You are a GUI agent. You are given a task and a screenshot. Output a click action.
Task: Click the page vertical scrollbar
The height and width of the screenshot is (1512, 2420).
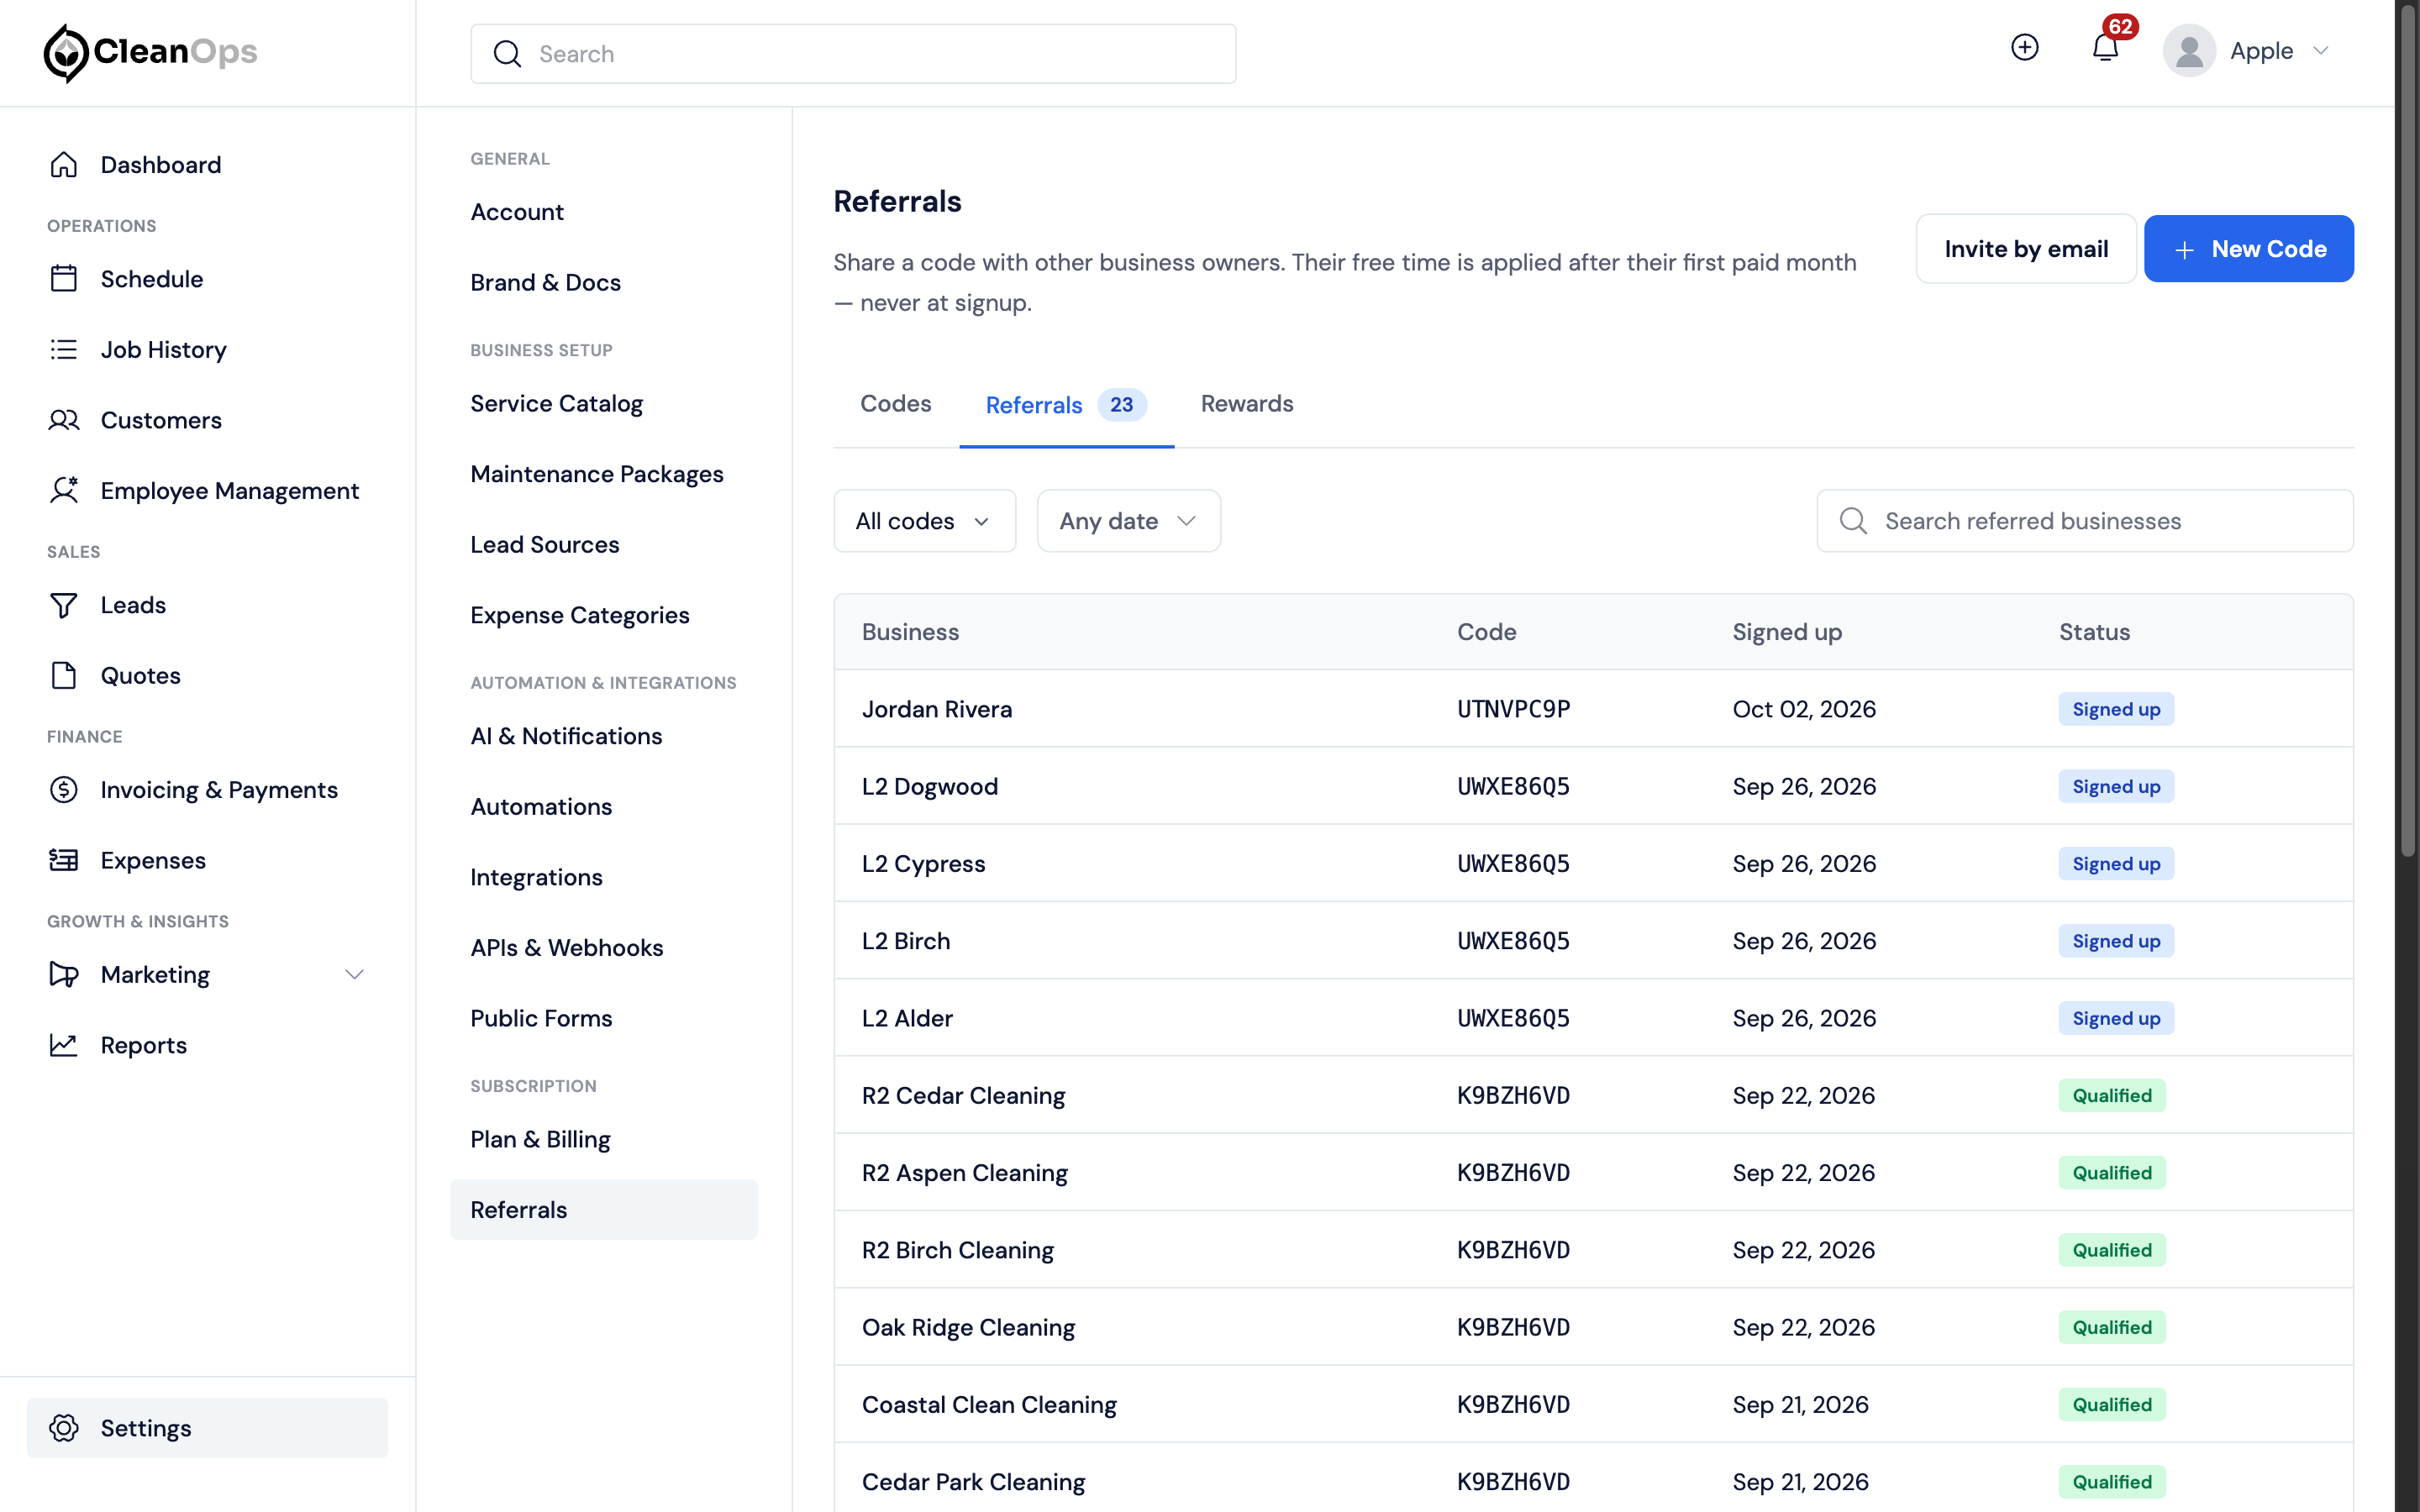pyautogui.click(x=2408, y=430)
